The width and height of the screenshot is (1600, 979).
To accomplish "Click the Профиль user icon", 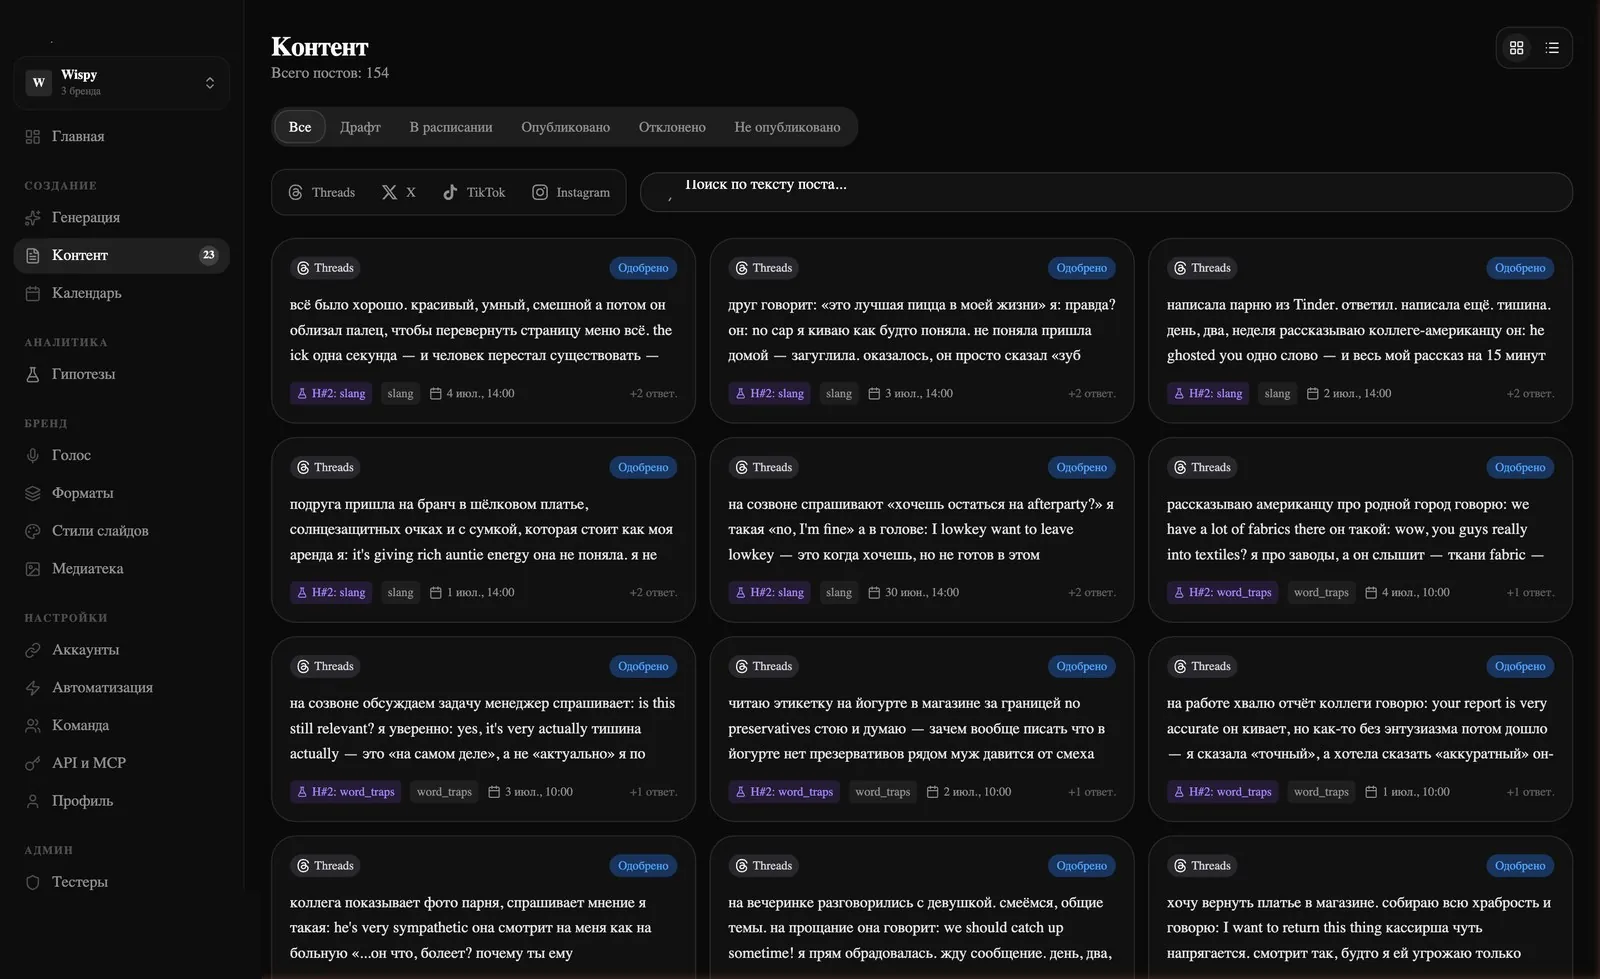I will click(33, 801).
